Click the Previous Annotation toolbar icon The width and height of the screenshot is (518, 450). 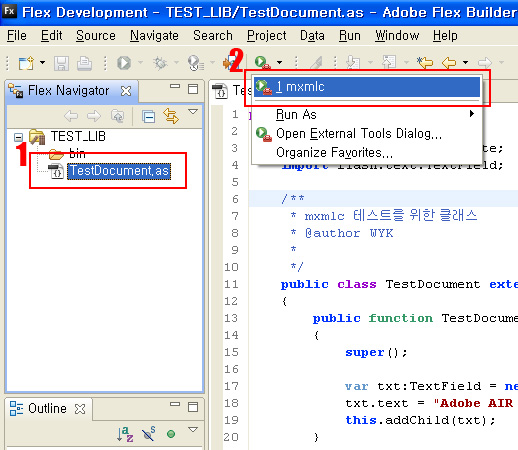[389, 62]
